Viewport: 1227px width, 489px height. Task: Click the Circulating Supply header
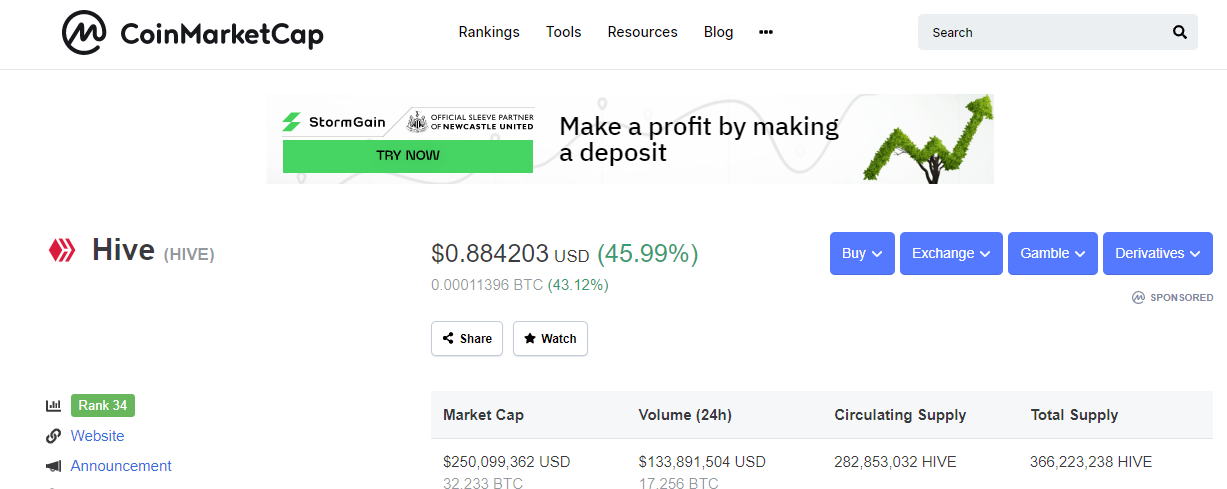(900, 415)
